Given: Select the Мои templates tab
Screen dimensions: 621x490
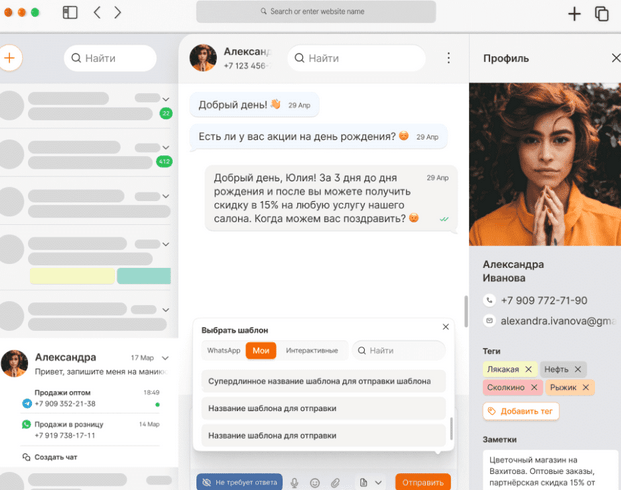Looking at the screenshot, I should 261,351.
